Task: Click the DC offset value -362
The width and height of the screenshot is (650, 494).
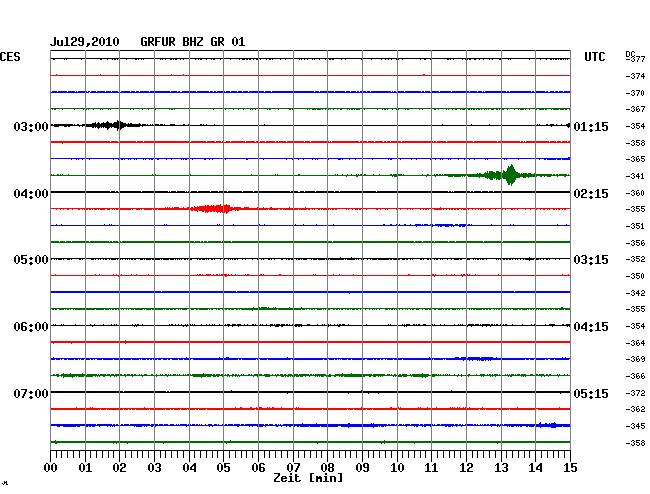Action: (635, 409)
